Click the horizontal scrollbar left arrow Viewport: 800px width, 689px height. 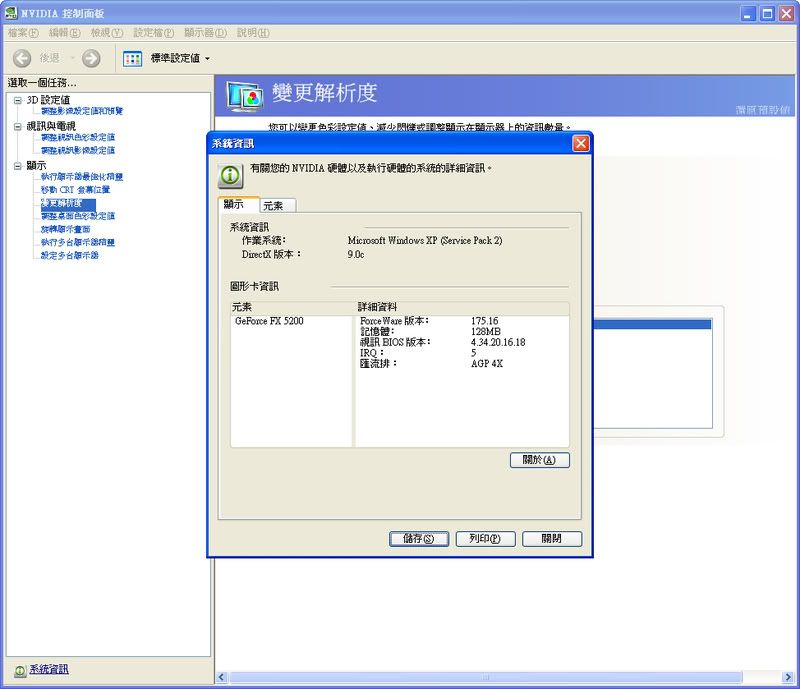[x=221, y=677]
